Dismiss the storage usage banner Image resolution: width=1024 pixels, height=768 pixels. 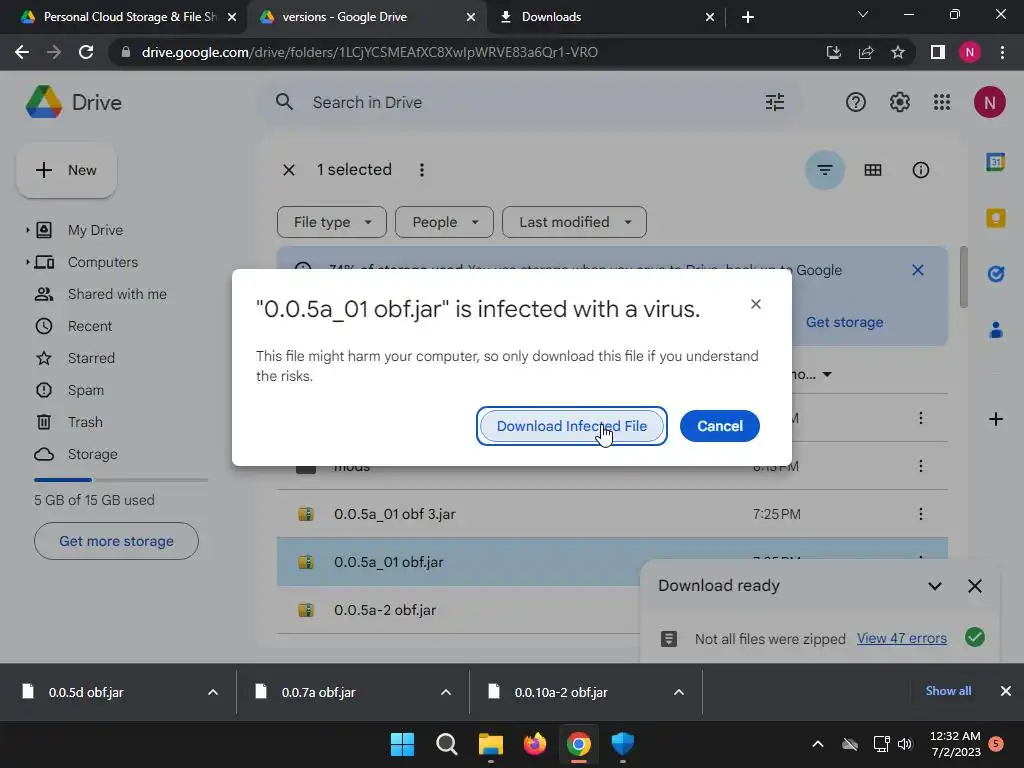918,270
